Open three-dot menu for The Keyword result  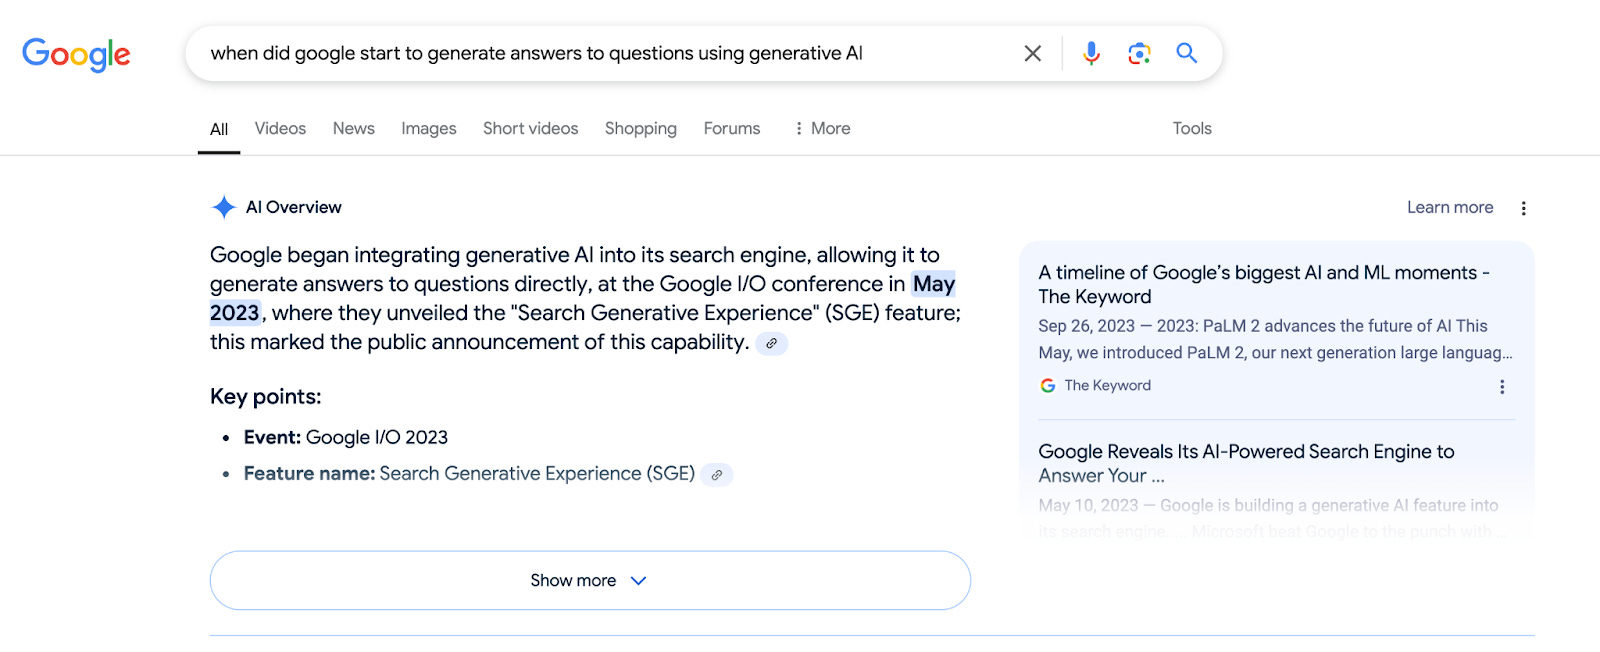pyautogui.click(x=1501, y=387)
